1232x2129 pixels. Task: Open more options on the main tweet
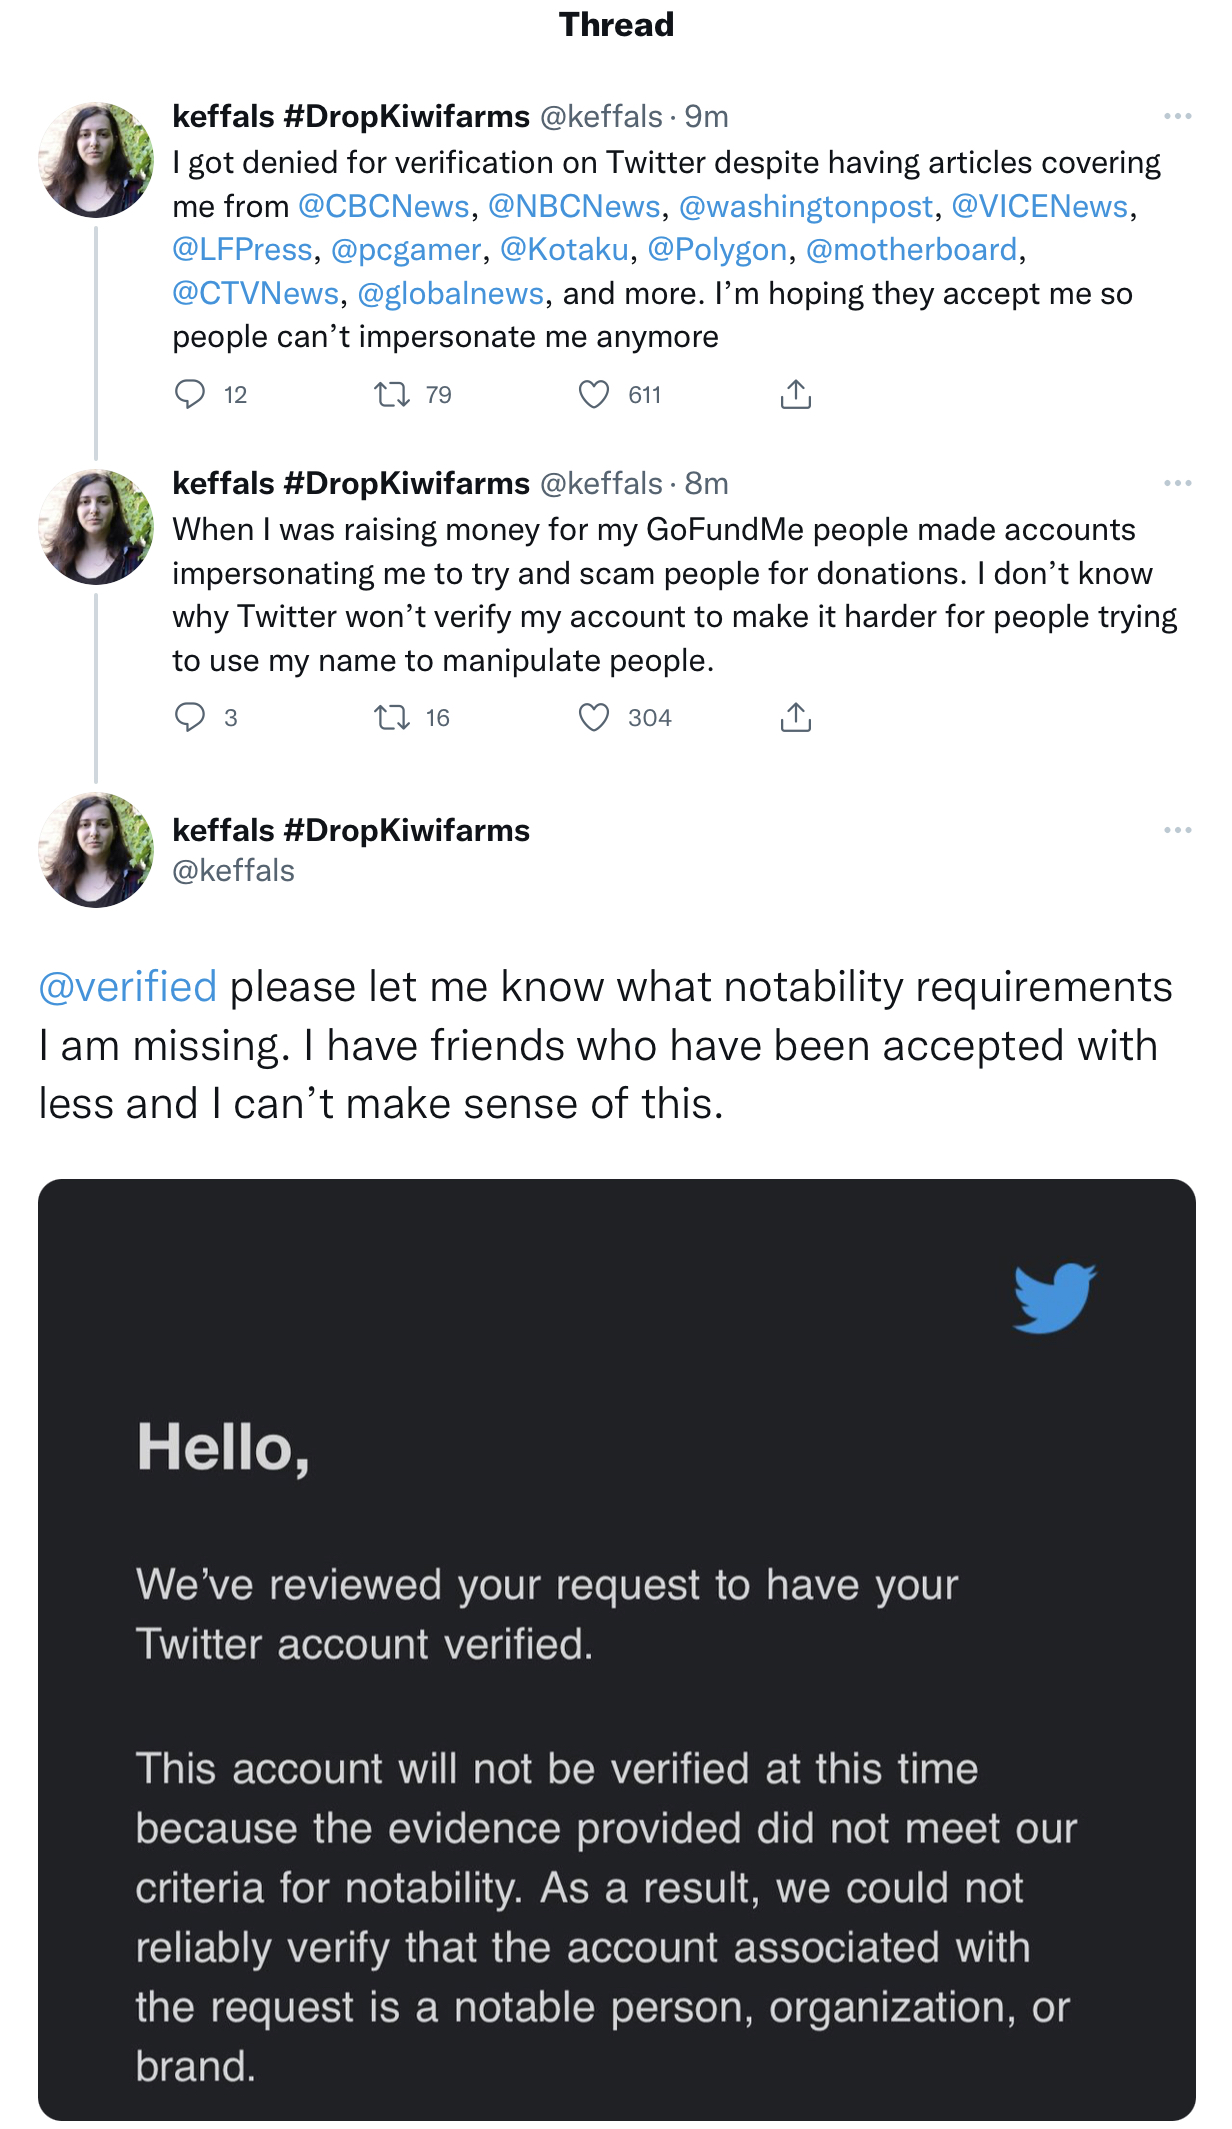point(1177,831)
